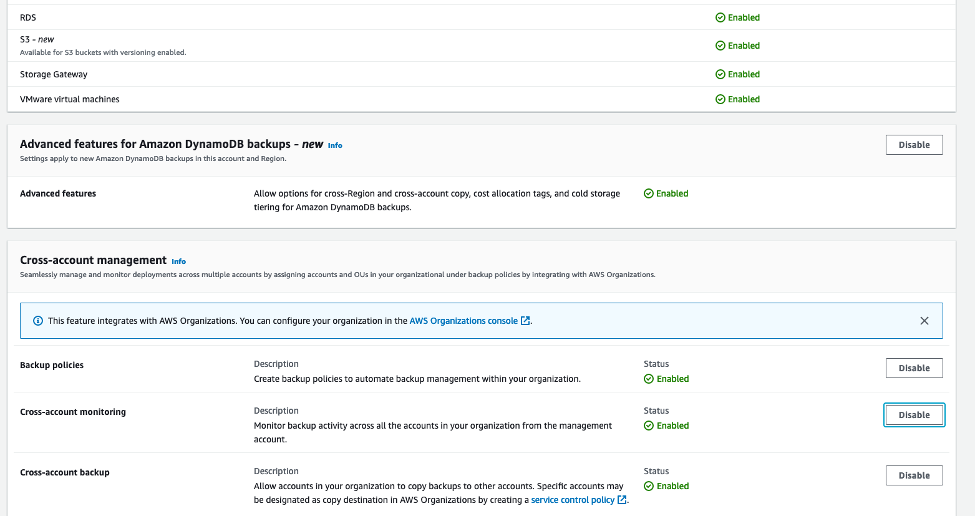Open Info link beside Cross-account management
The image size is (977, 516).
pos(178,261)
